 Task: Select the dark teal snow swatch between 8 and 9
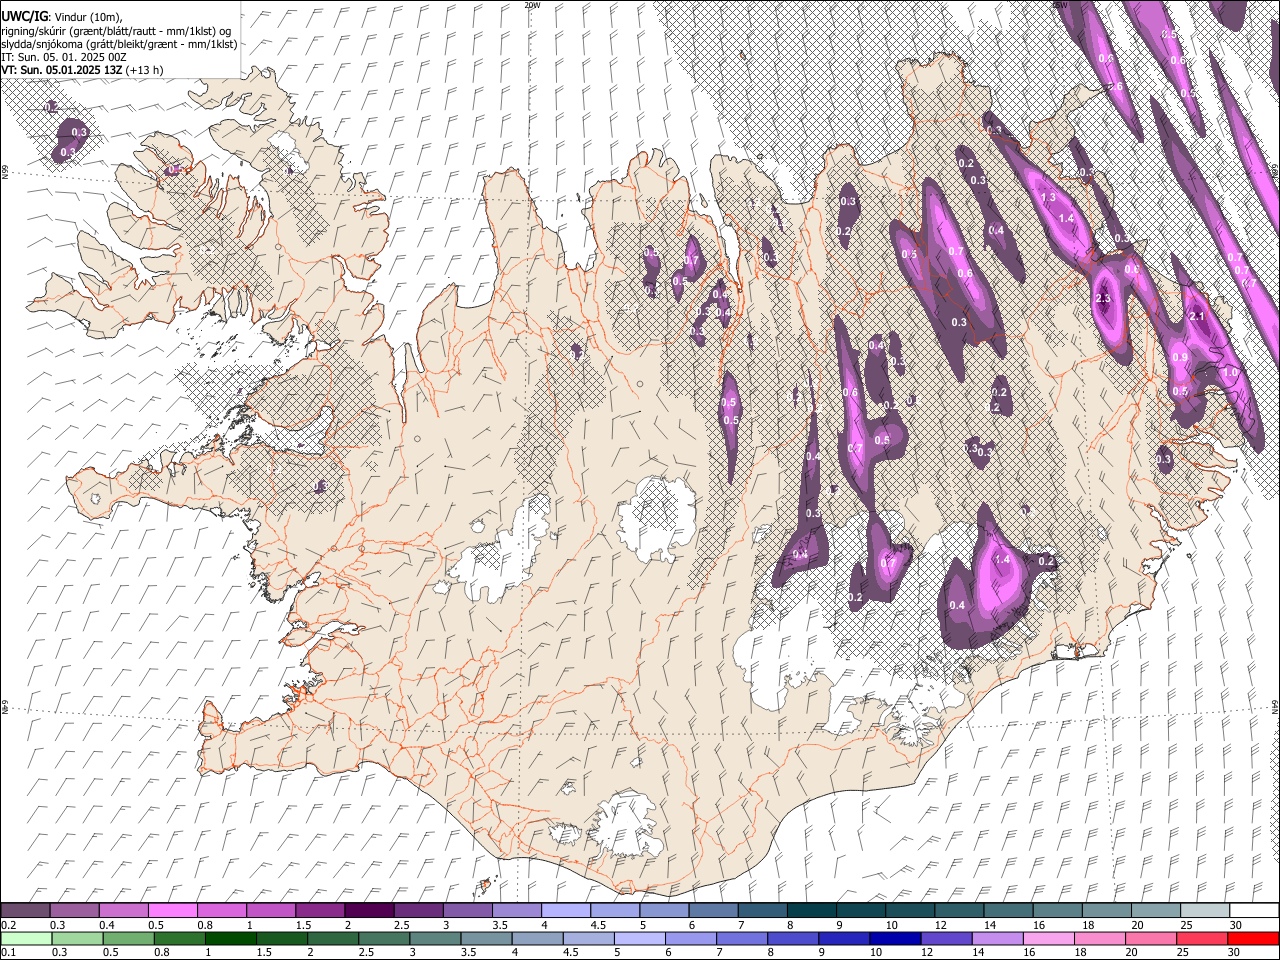pos(811,910)
